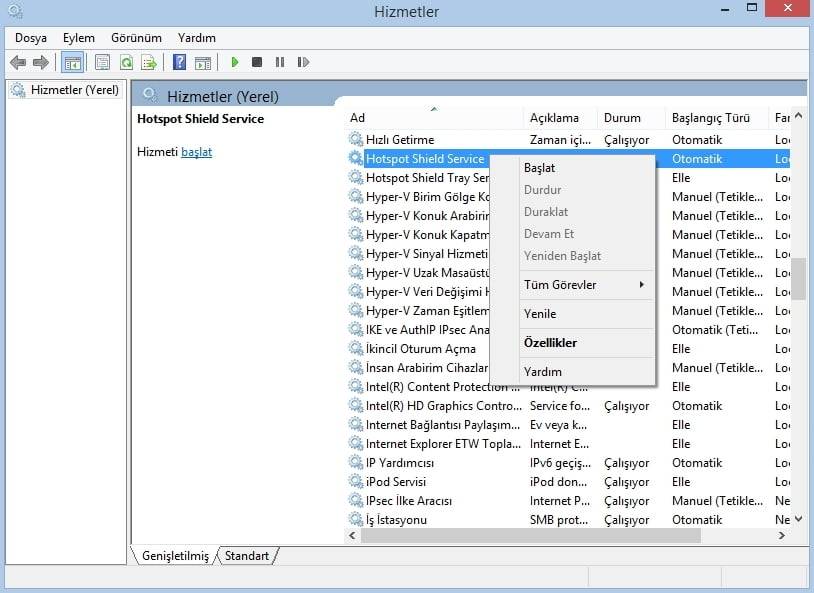Screen dimensions: 814x593
Task: Click the "başlat" link to start the service
Action: pyautogui.click(x=196, y=152)
